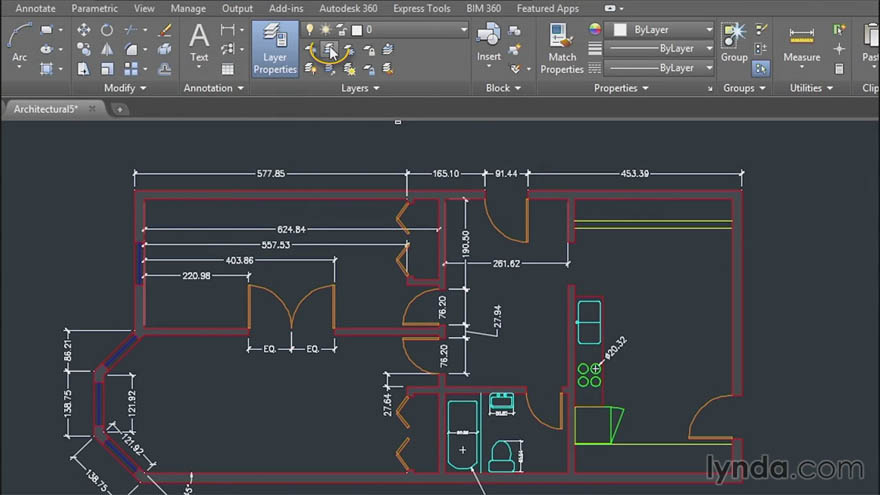Toggle the layer lightbulb on/off icon

311,30
